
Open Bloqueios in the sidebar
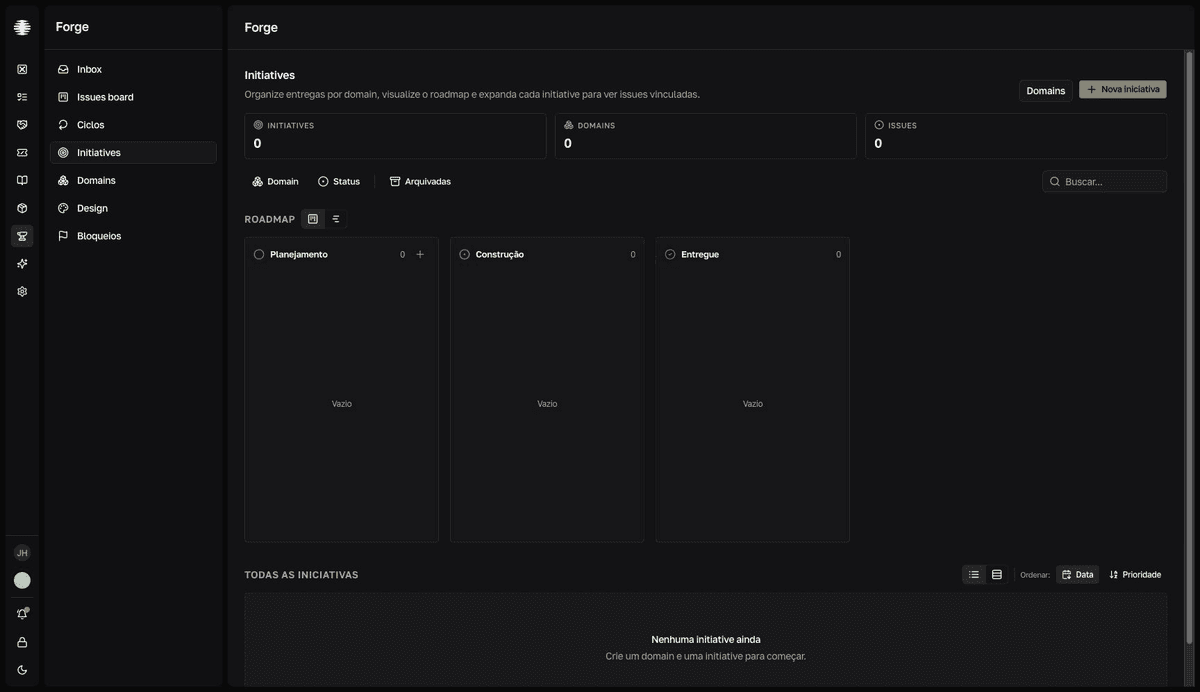(133, 236)
